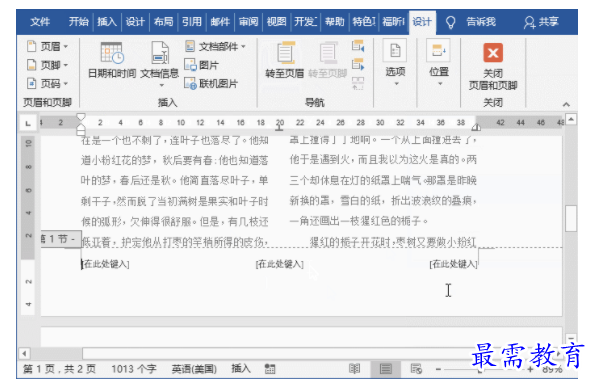593x387 pixels.
Task: Click the 共享 share button
Action: pyautogui.click(x=541, y=22)
